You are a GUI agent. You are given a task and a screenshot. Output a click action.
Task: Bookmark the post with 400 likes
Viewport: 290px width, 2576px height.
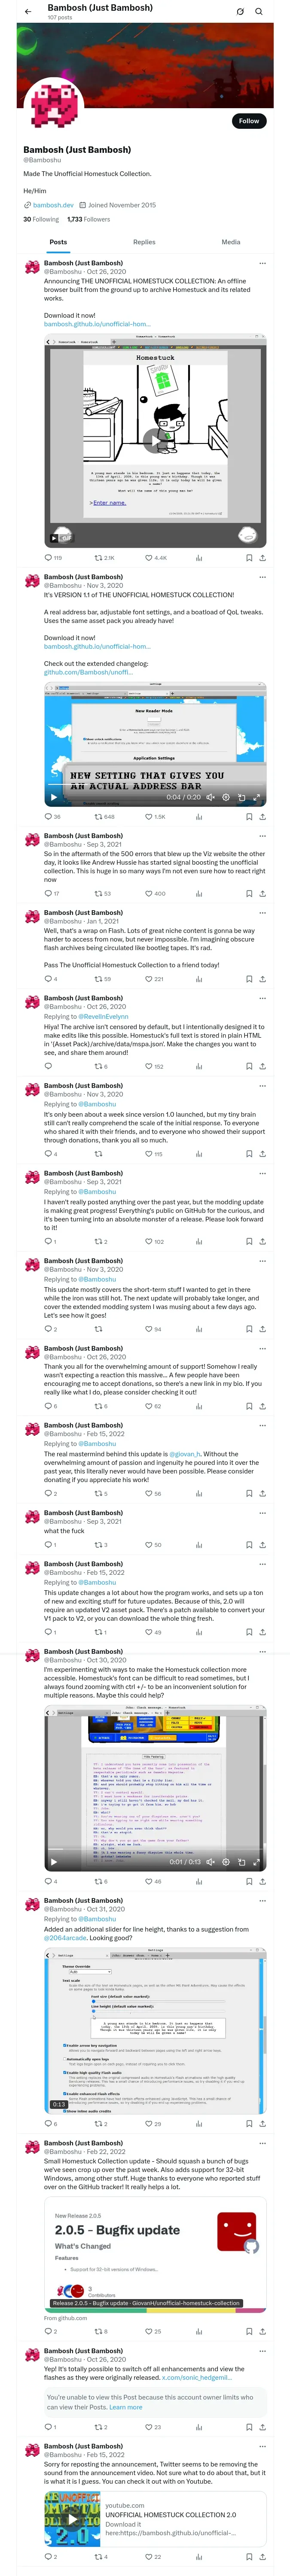(x=248, y=894)
